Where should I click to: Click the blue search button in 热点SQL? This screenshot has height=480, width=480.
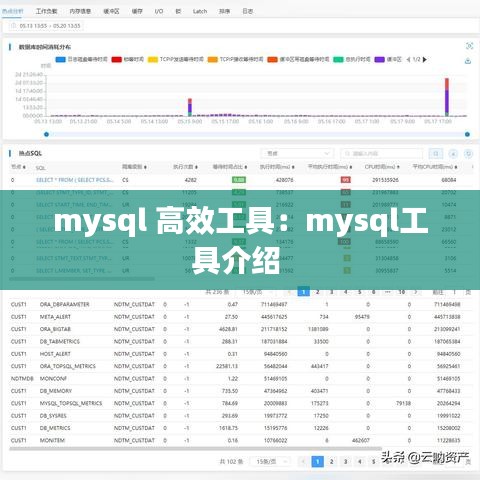point(436,154)
